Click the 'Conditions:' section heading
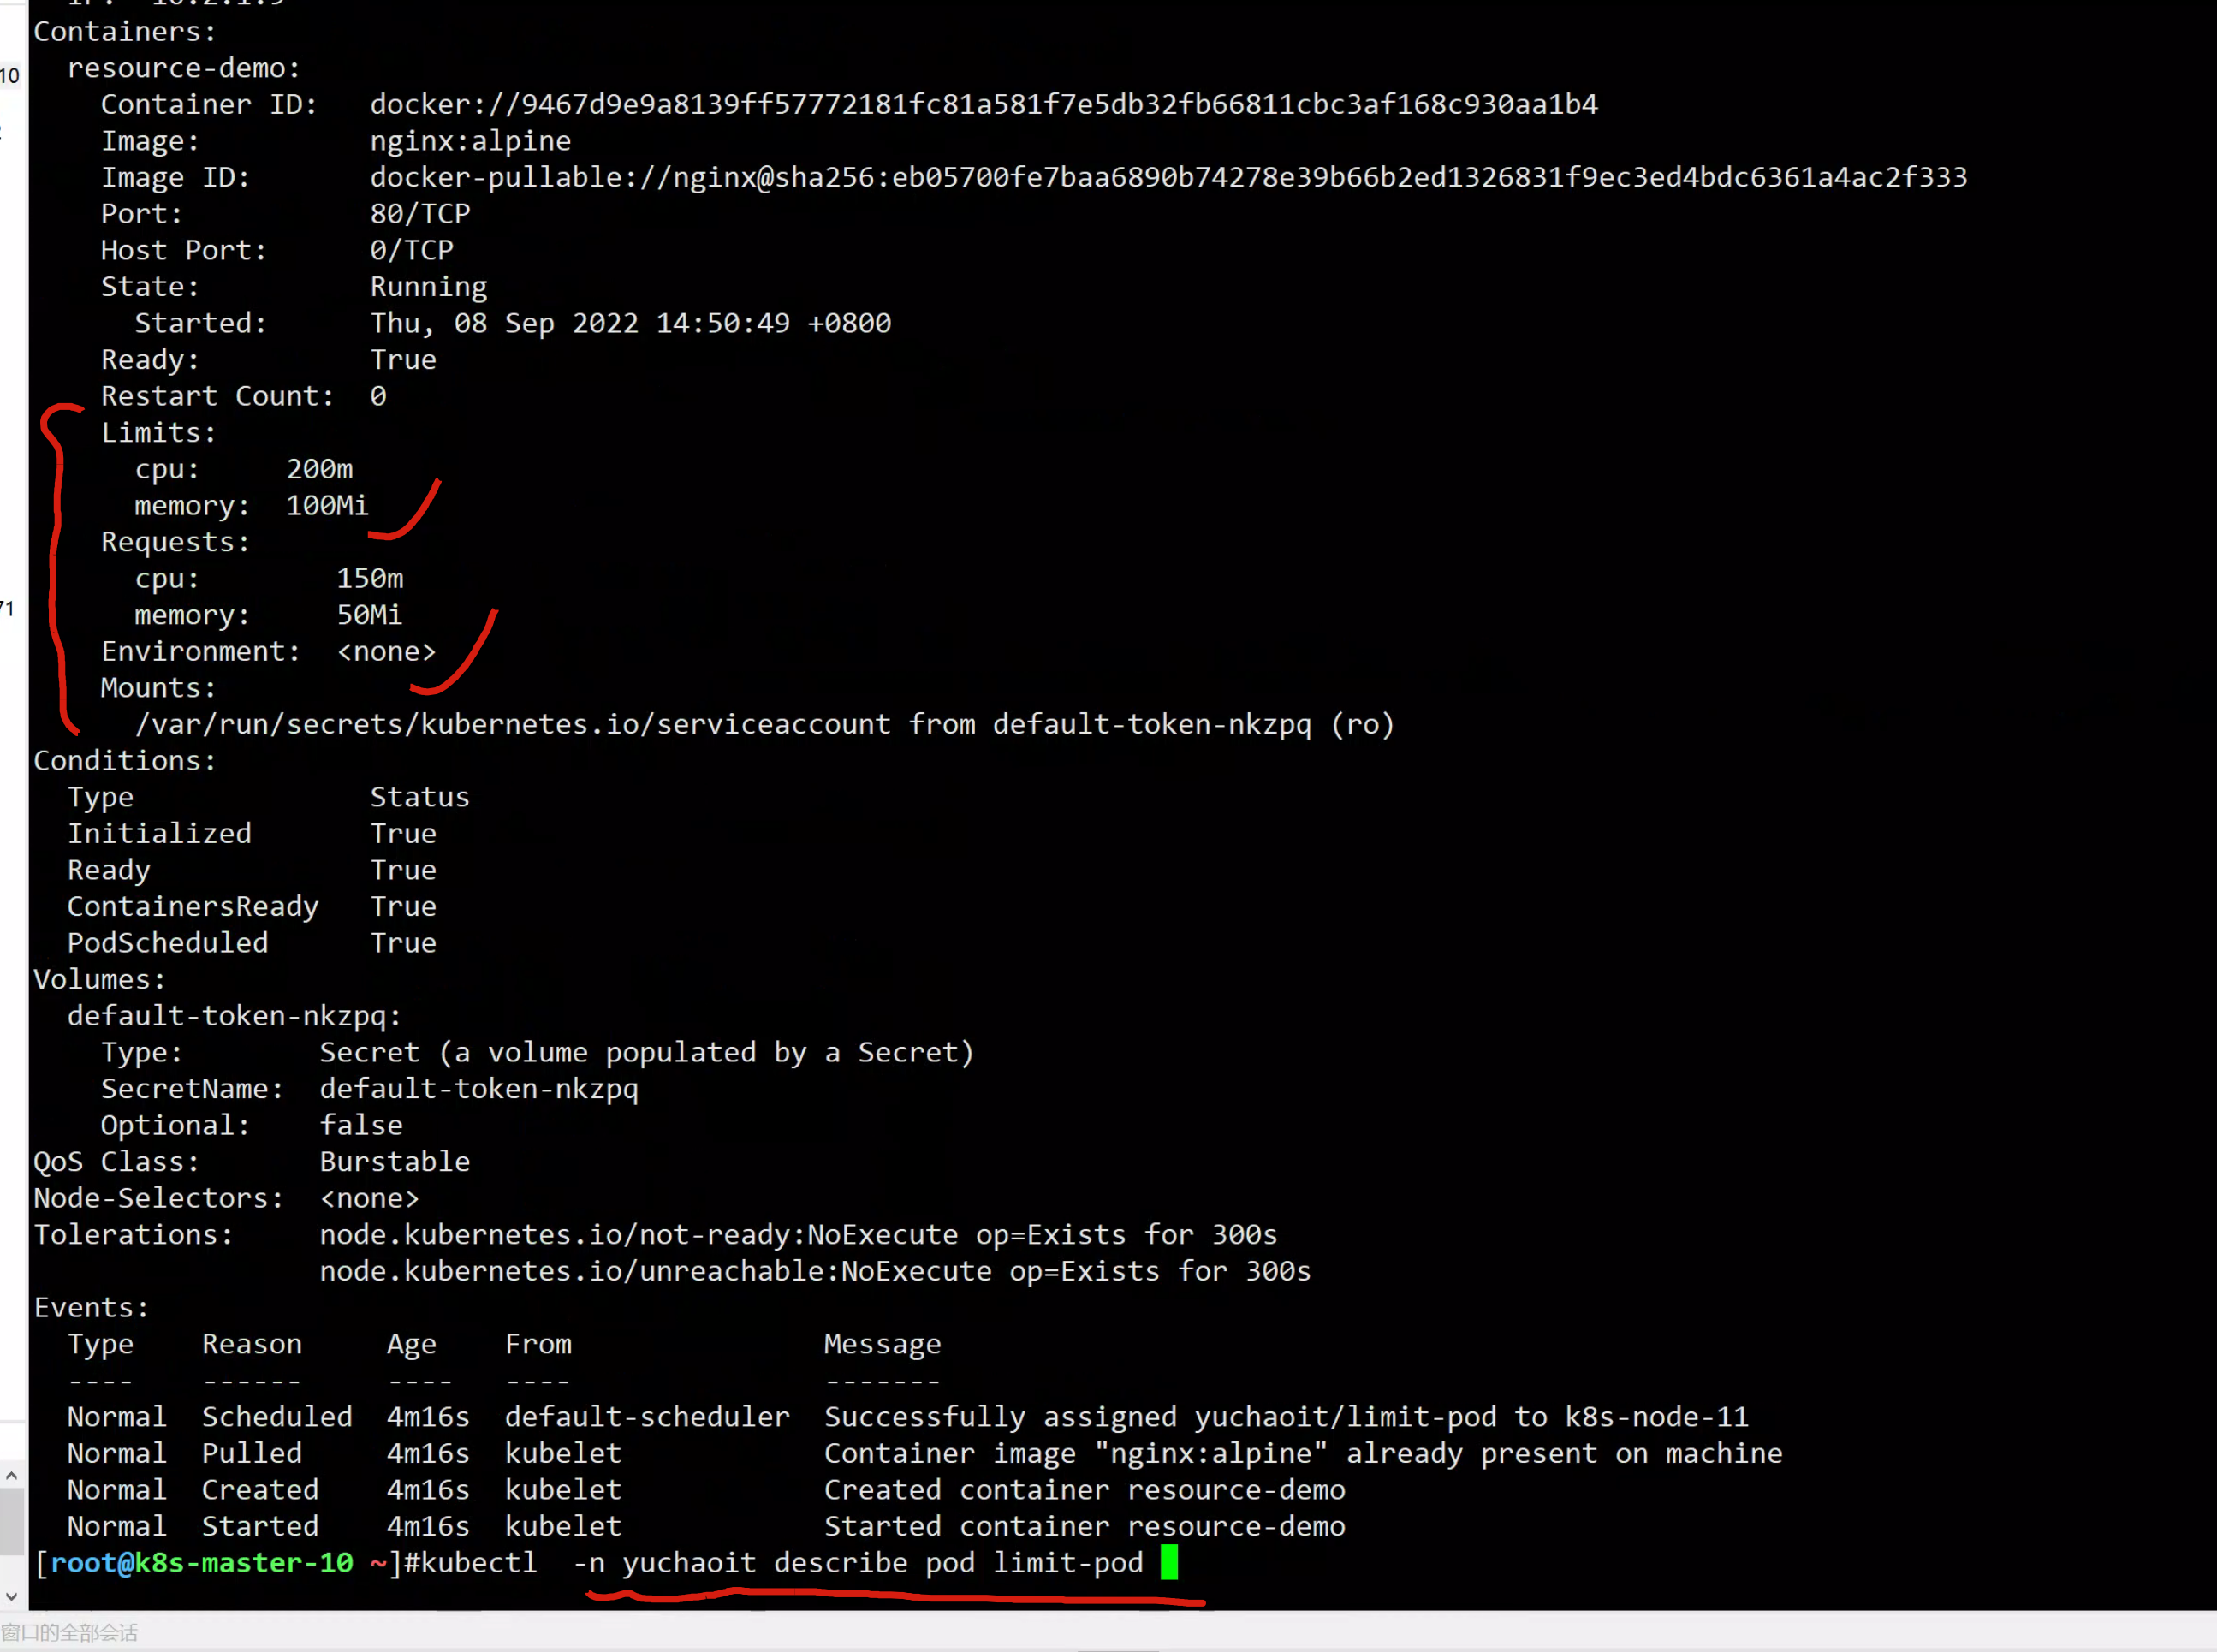 point(124,761)
